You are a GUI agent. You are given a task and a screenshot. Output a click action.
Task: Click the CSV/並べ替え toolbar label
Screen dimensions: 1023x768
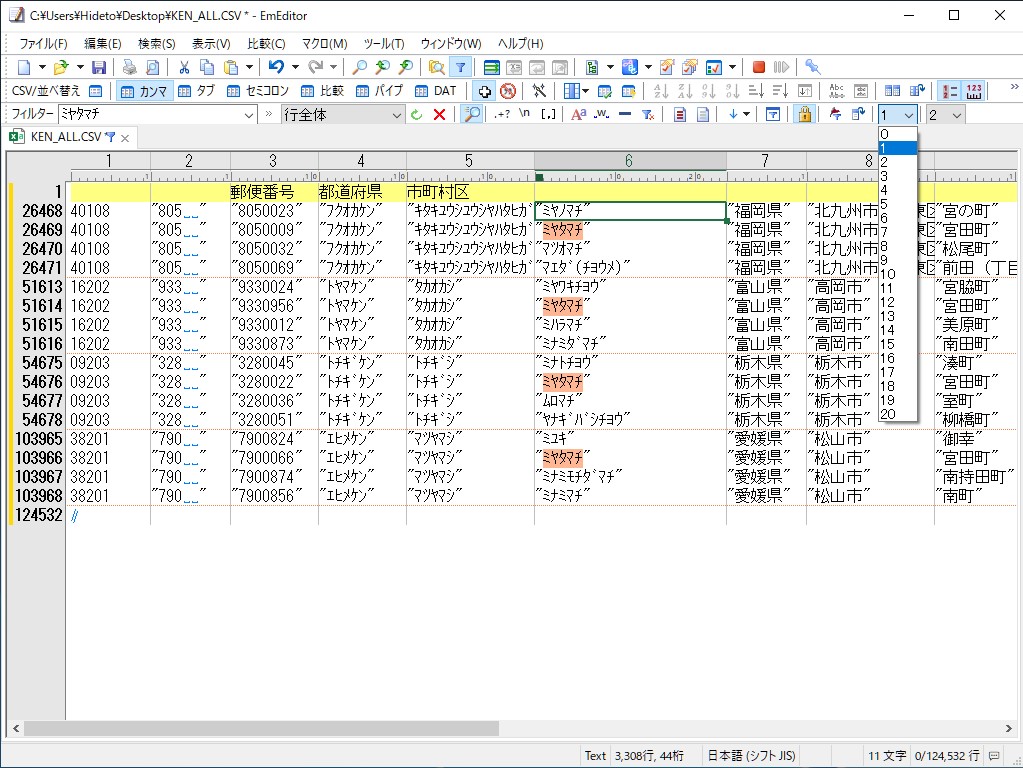click(x=46, y=91)
